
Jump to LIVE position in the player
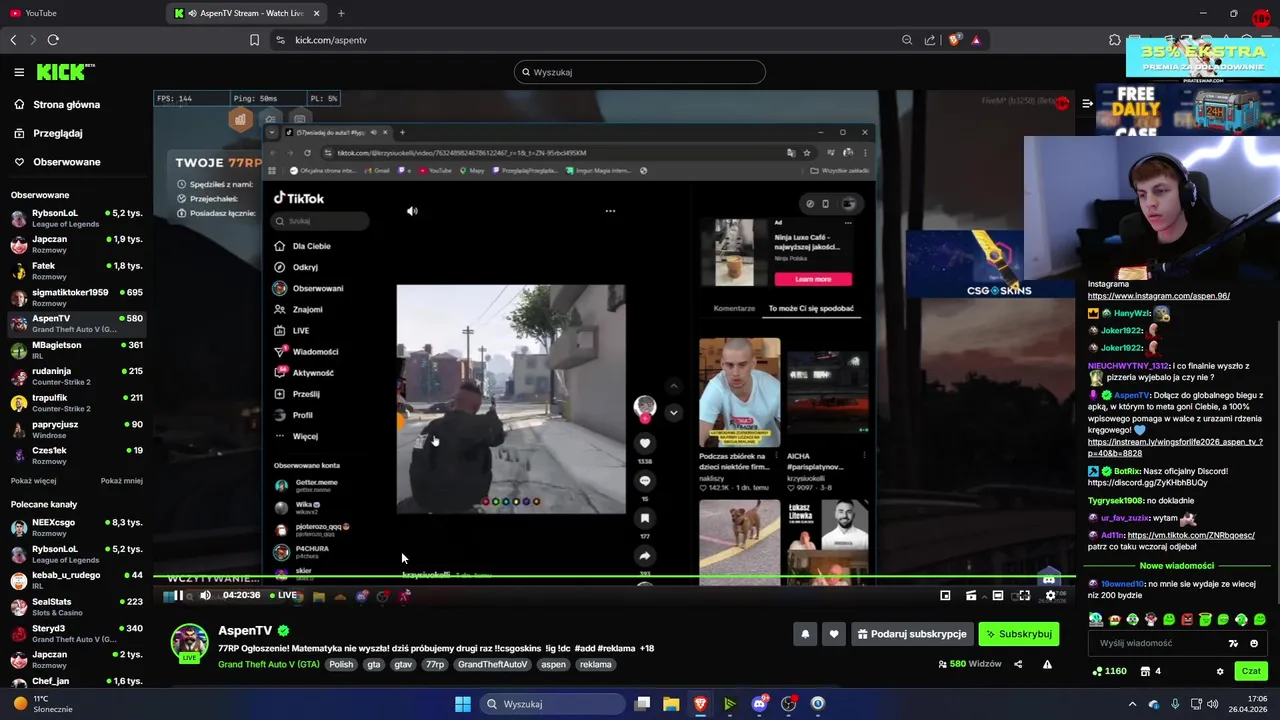click(x=282, y=596)
